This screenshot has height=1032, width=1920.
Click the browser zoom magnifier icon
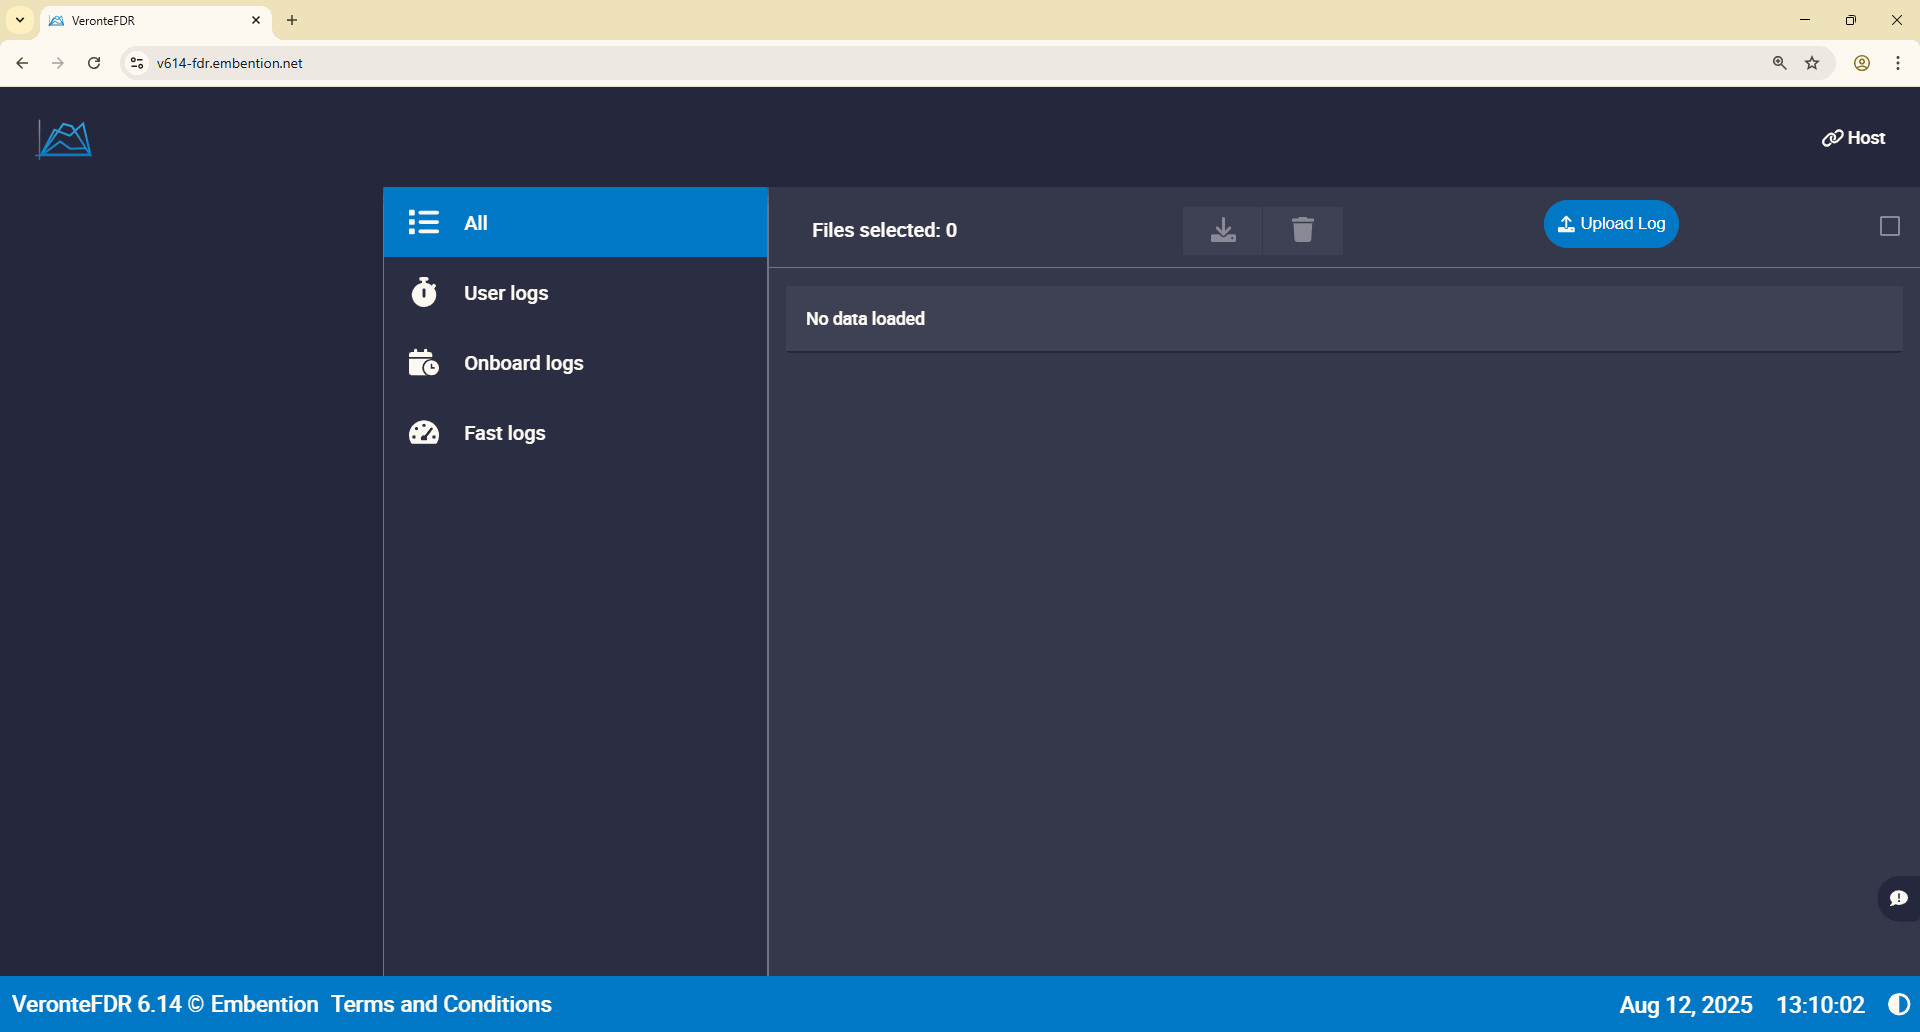coord(1779,63)
